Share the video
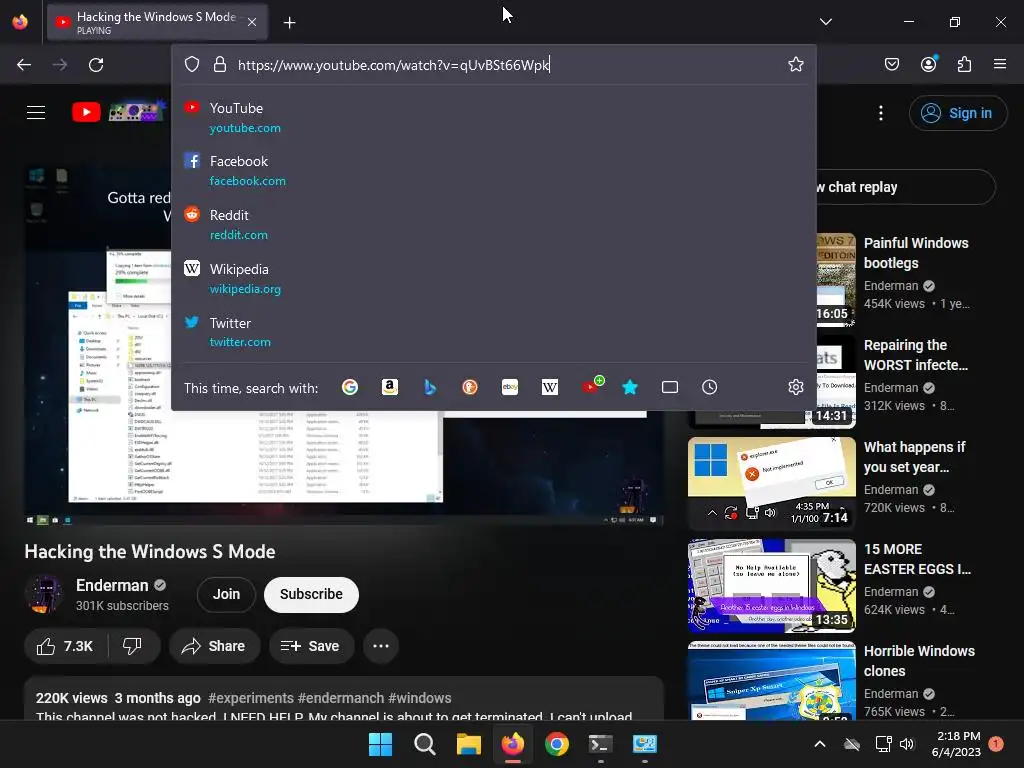The image size is (1024, 768). (x=214, y=646)
